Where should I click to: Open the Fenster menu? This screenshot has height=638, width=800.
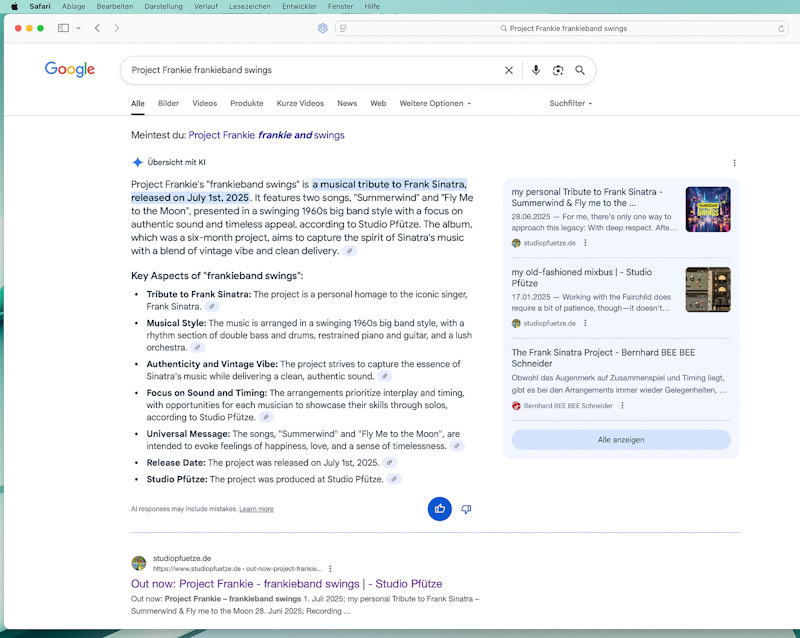pos(340,6)
